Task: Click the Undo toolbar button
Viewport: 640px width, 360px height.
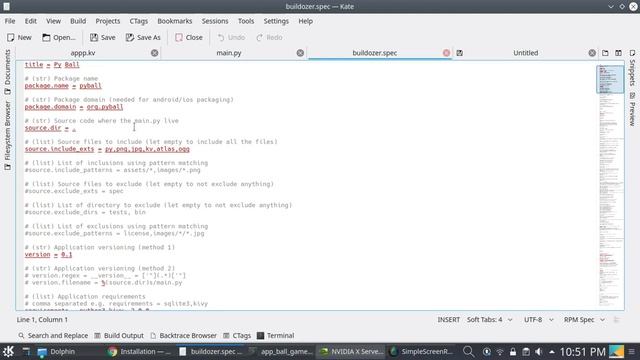Action: [x=231, y=37]
